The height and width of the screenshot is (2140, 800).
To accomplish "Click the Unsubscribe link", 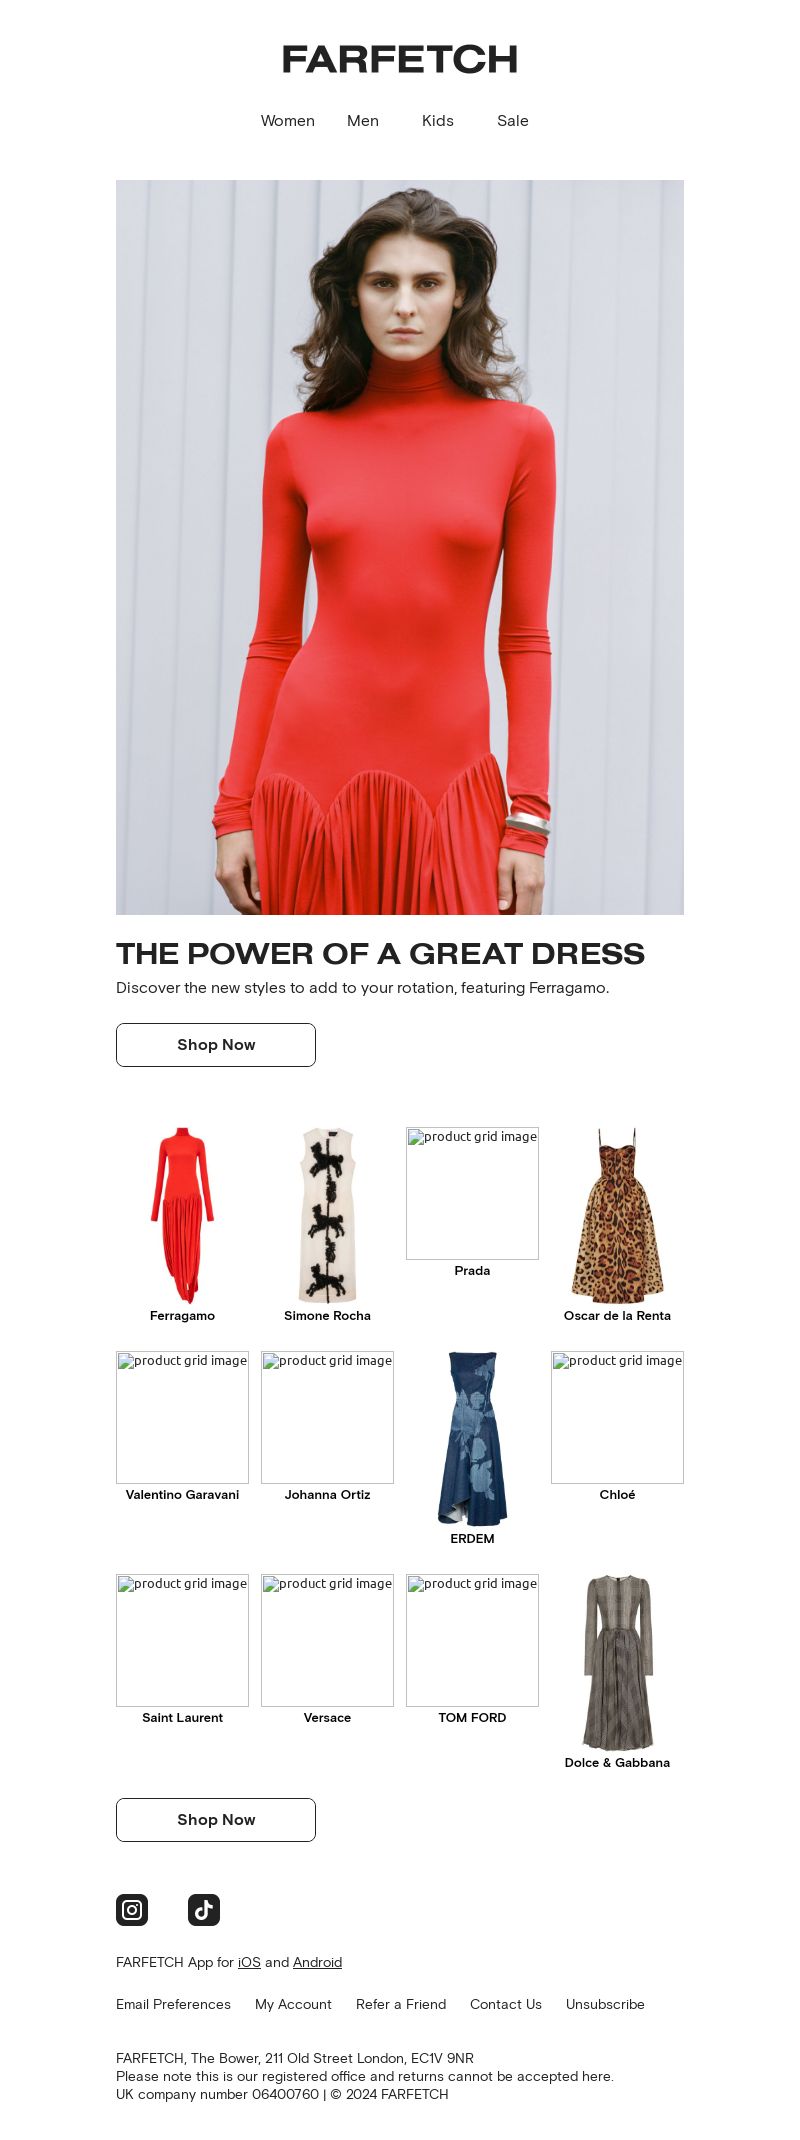I will (x=605, y=2005).
